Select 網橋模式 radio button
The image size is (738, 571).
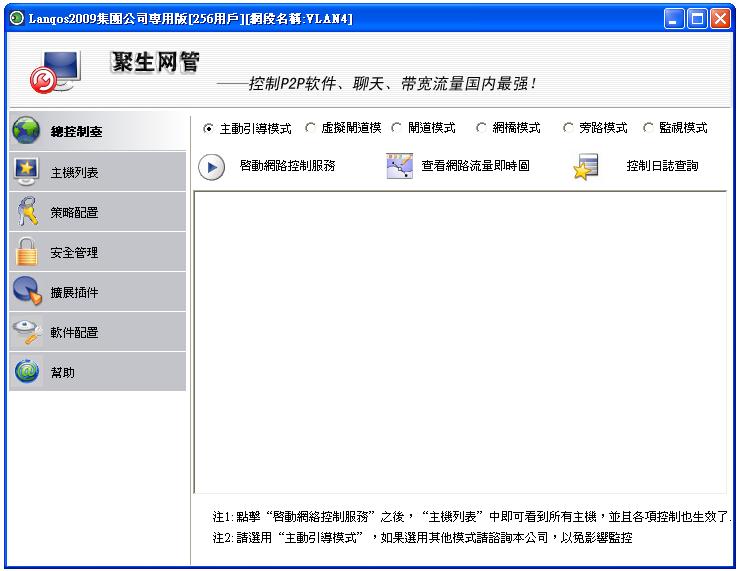coord(481,128)
